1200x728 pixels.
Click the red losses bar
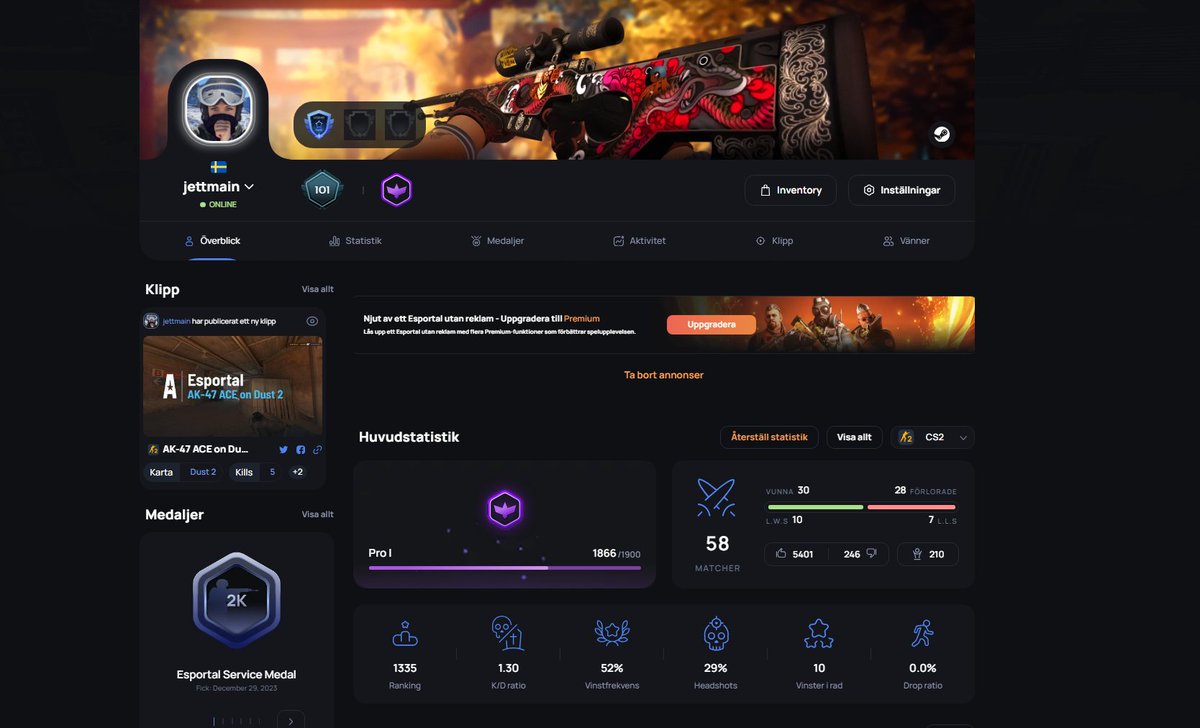coord(911,507)
